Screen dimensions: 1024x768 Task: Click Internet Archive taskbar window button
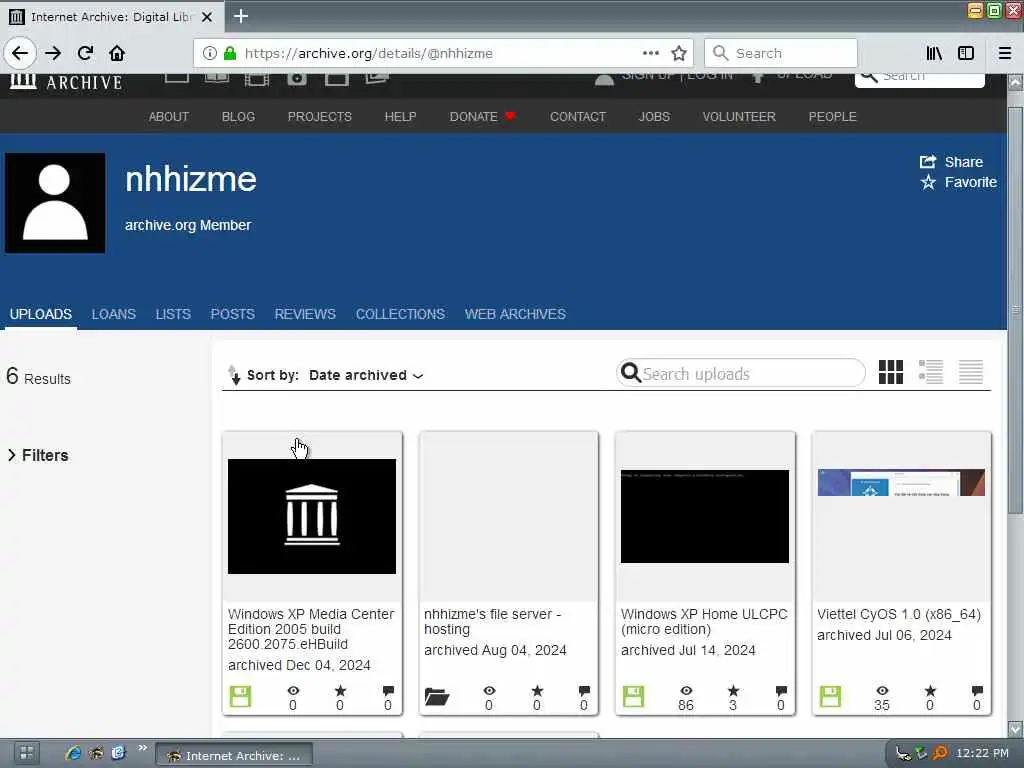coord(234,755)
